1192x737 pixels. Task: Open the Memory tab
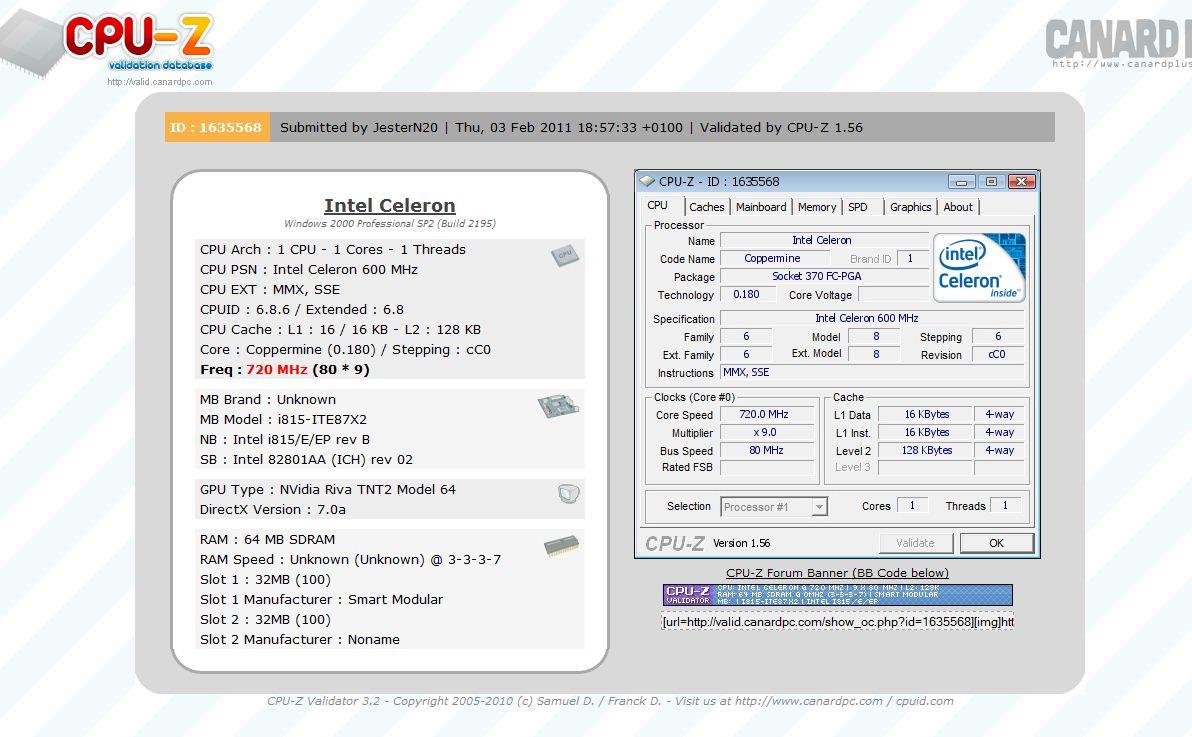[817, 207]
